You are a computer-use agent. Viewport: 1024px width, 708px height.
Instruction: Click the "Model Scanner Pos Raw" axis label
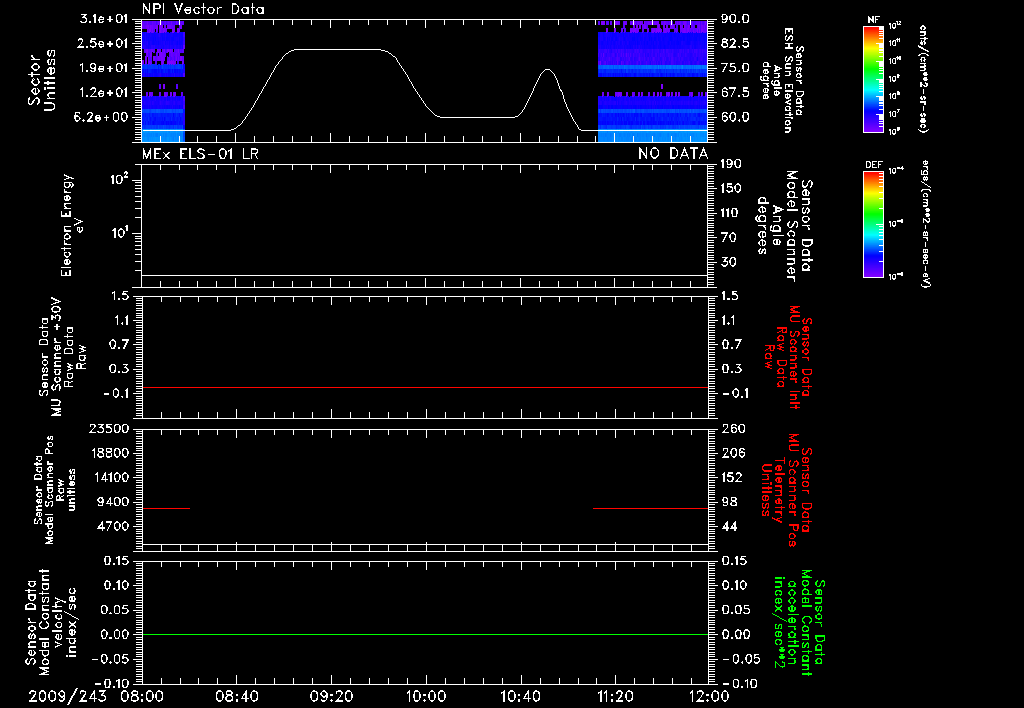[x=55, y=490]
